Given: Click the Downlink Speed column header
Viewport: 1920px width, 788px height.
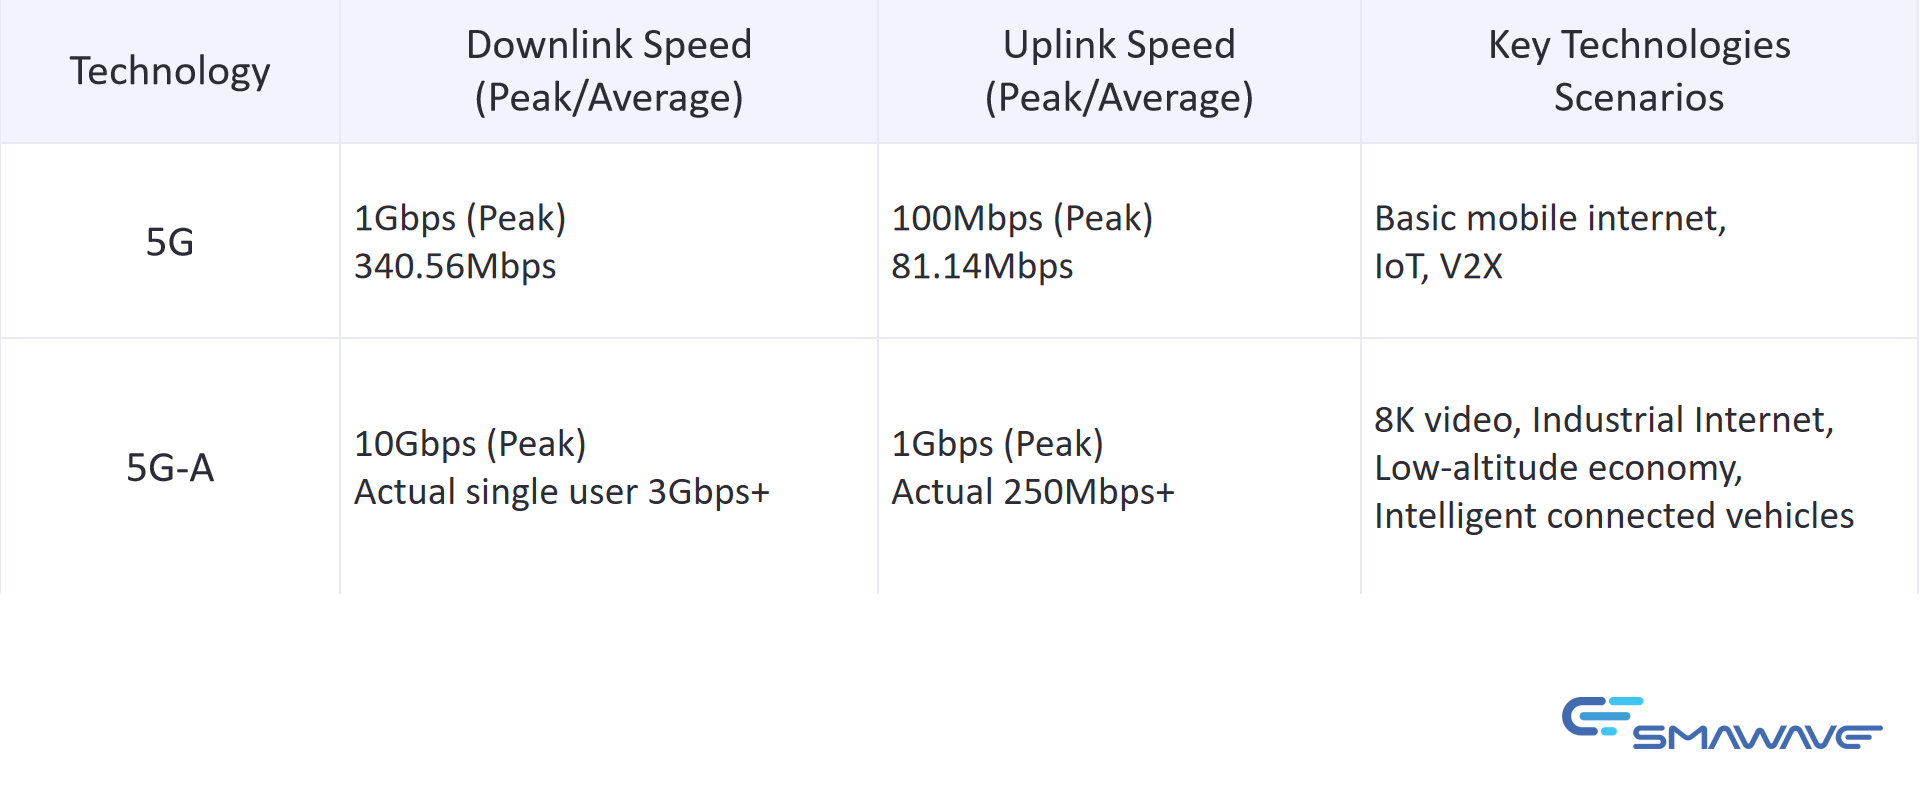Looking at the screenshot, I should (x=609, y=71).
